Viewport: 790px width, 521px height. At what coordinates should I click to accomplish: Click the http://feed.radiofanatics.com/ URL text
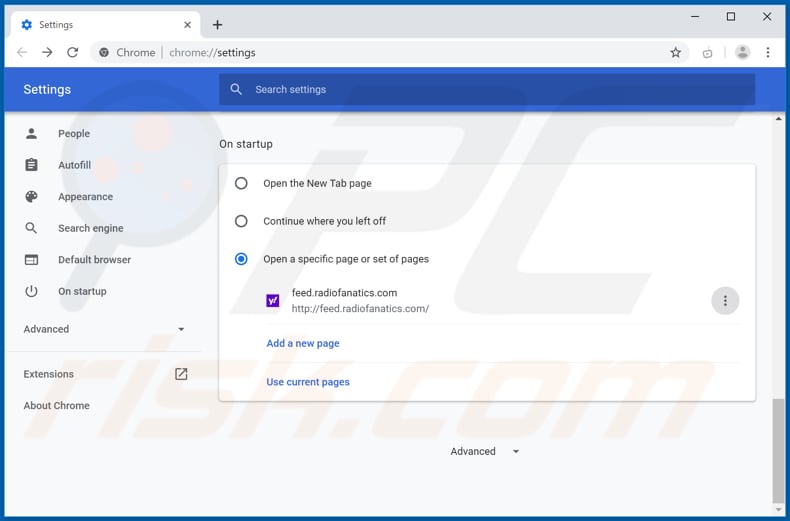(x=360, y=308)
